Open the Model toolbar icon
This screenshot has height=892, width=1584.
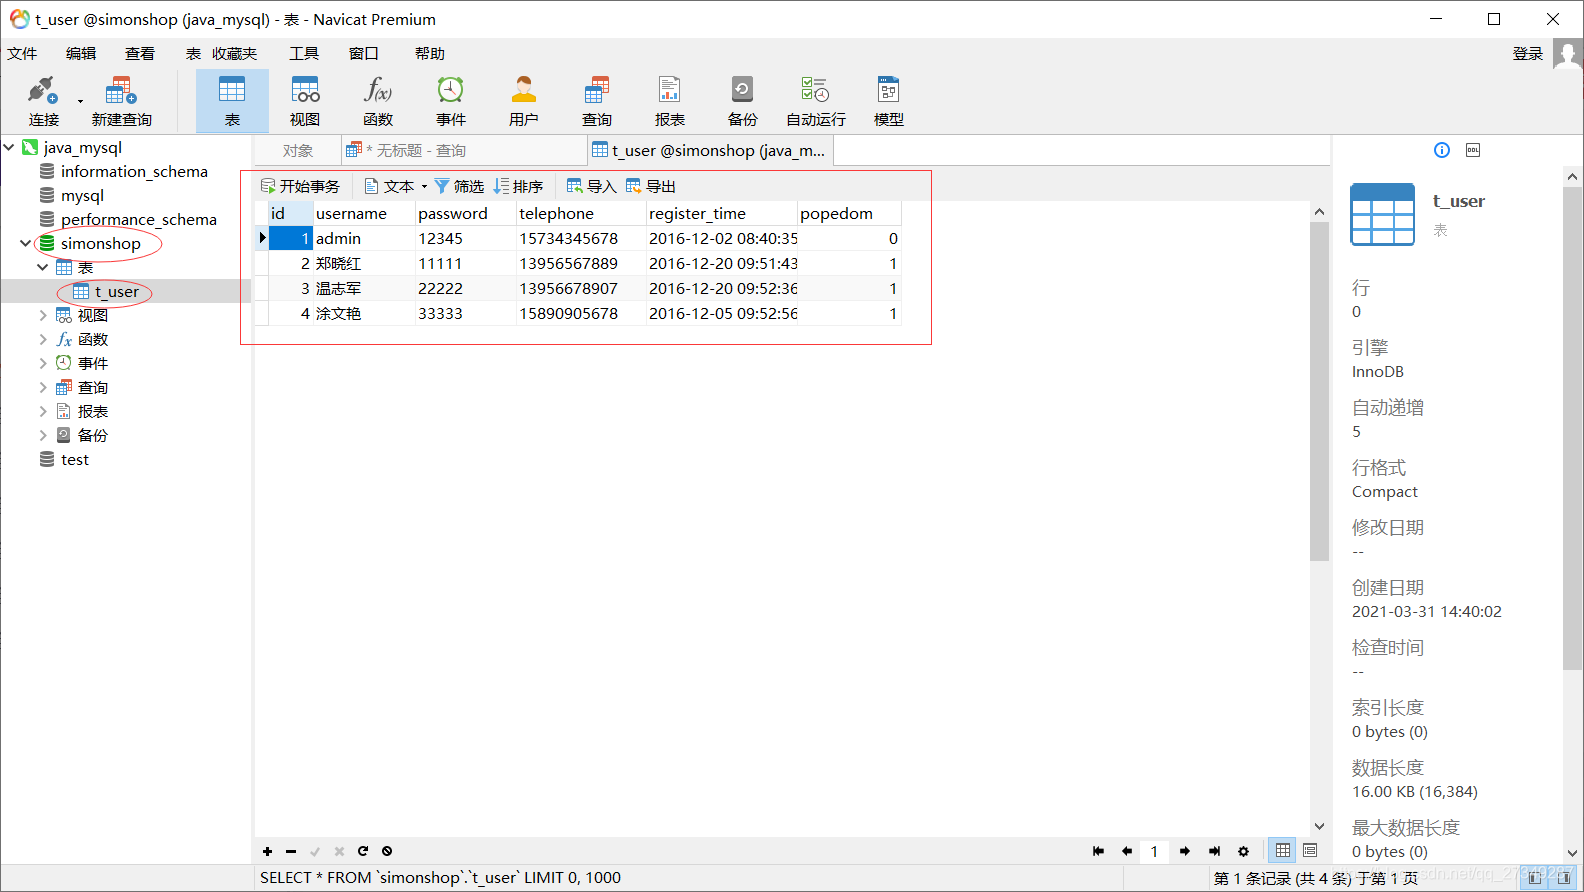(889, 101)
